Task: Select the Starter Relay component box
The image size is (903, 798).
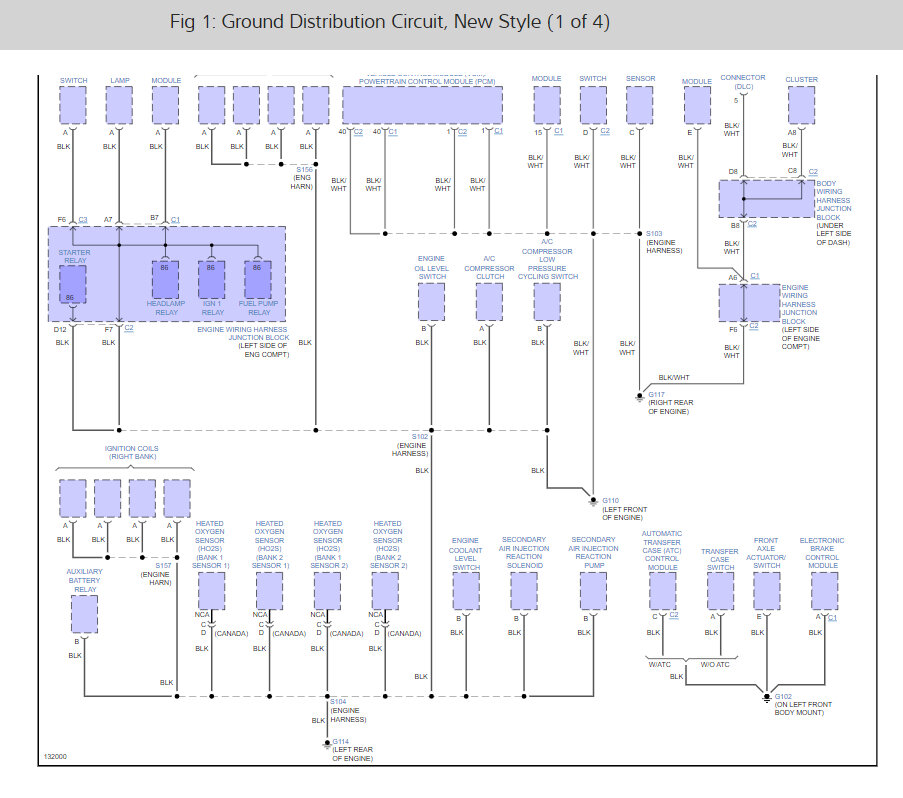Action: coord(73,284)
